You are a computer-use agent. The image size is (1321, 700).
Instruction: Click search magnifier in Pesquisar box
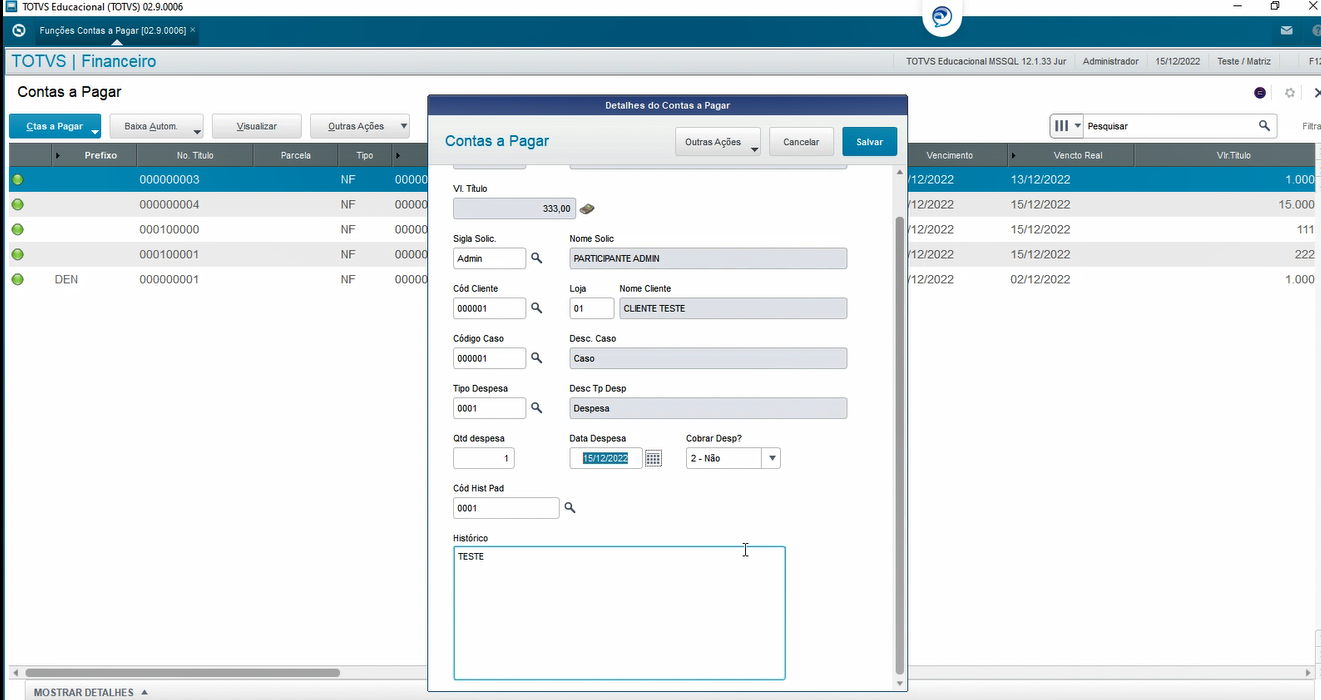(1264, 126)
